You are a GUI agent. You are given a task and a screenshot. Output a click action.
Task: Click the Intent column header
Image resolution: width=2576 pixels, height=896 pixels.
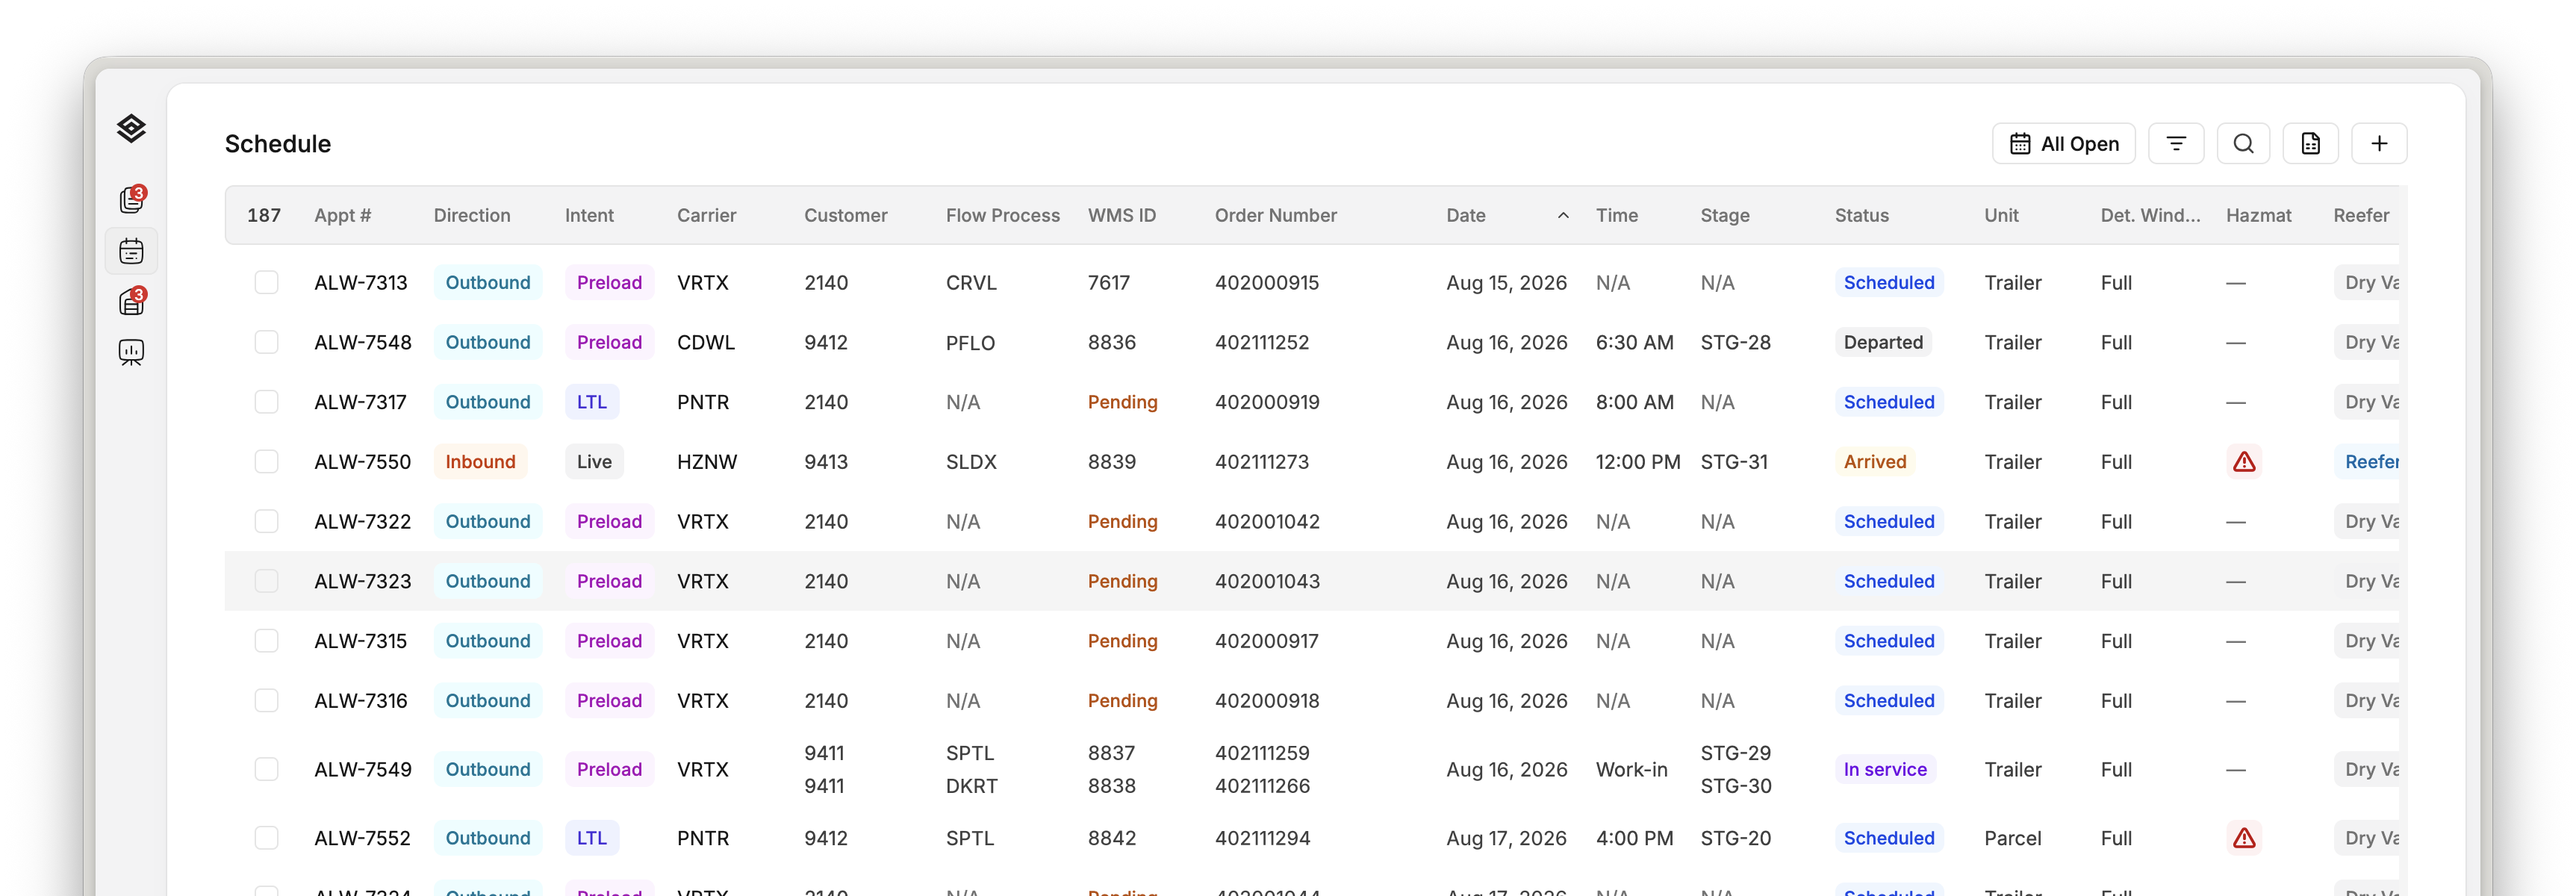(589, 215)
